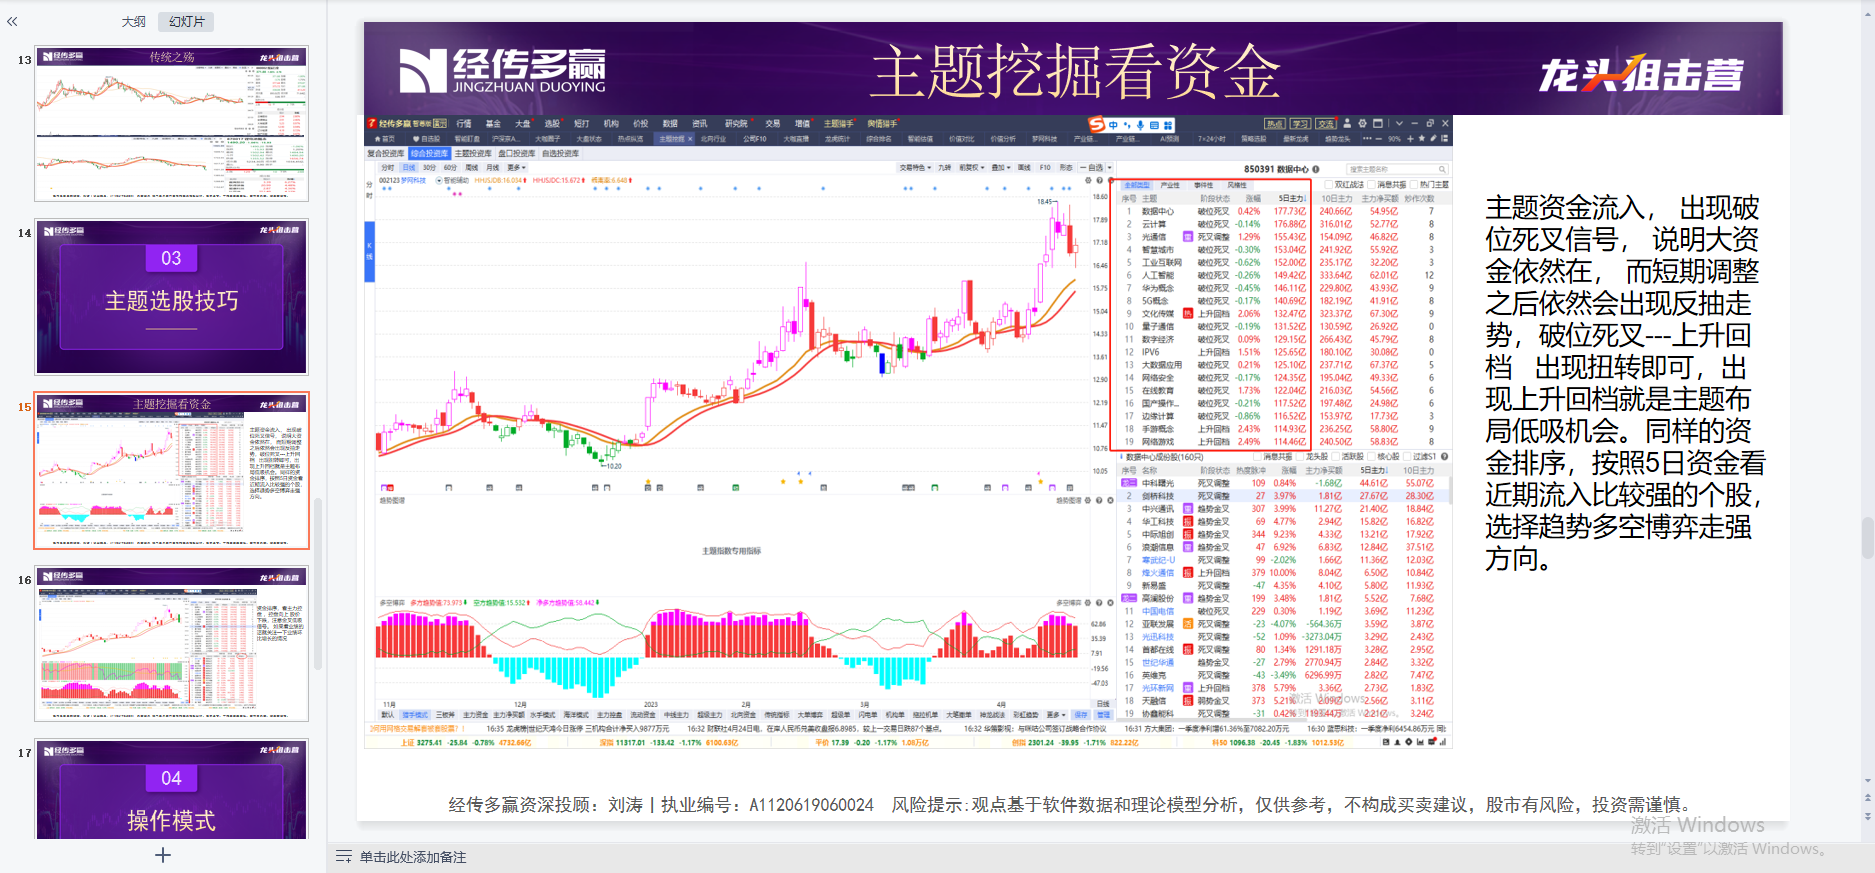Tick the 热门主题 checkbox

1414,185
